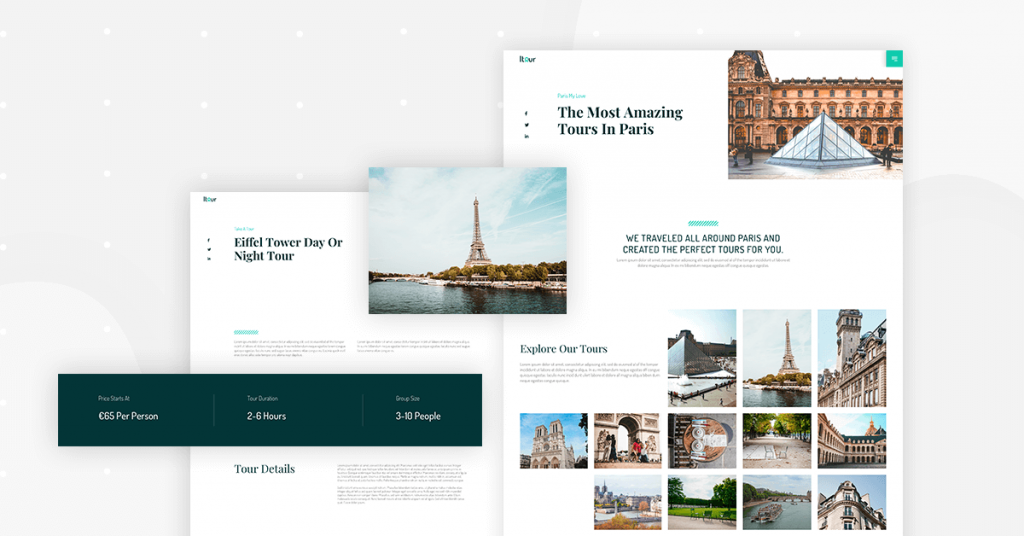The image size is (1024, 536).
Task: Click the LinkedIn icon beside the Paris tours heading
Action: point(527,137)
